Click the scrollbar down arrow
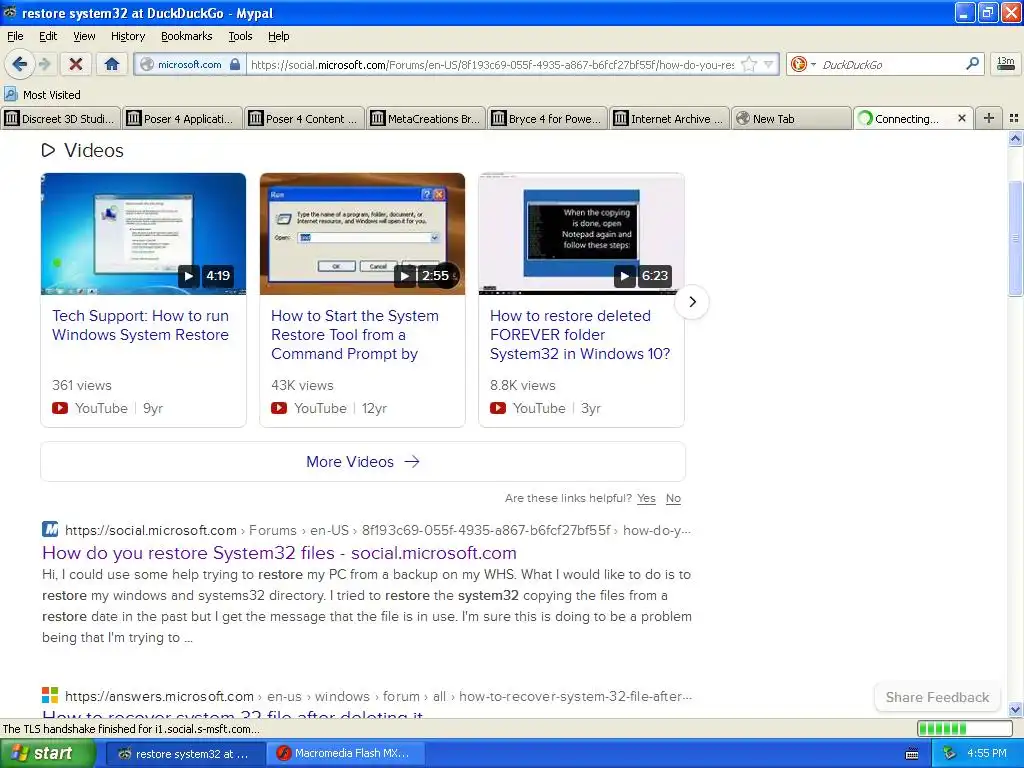 (1016, 709)
